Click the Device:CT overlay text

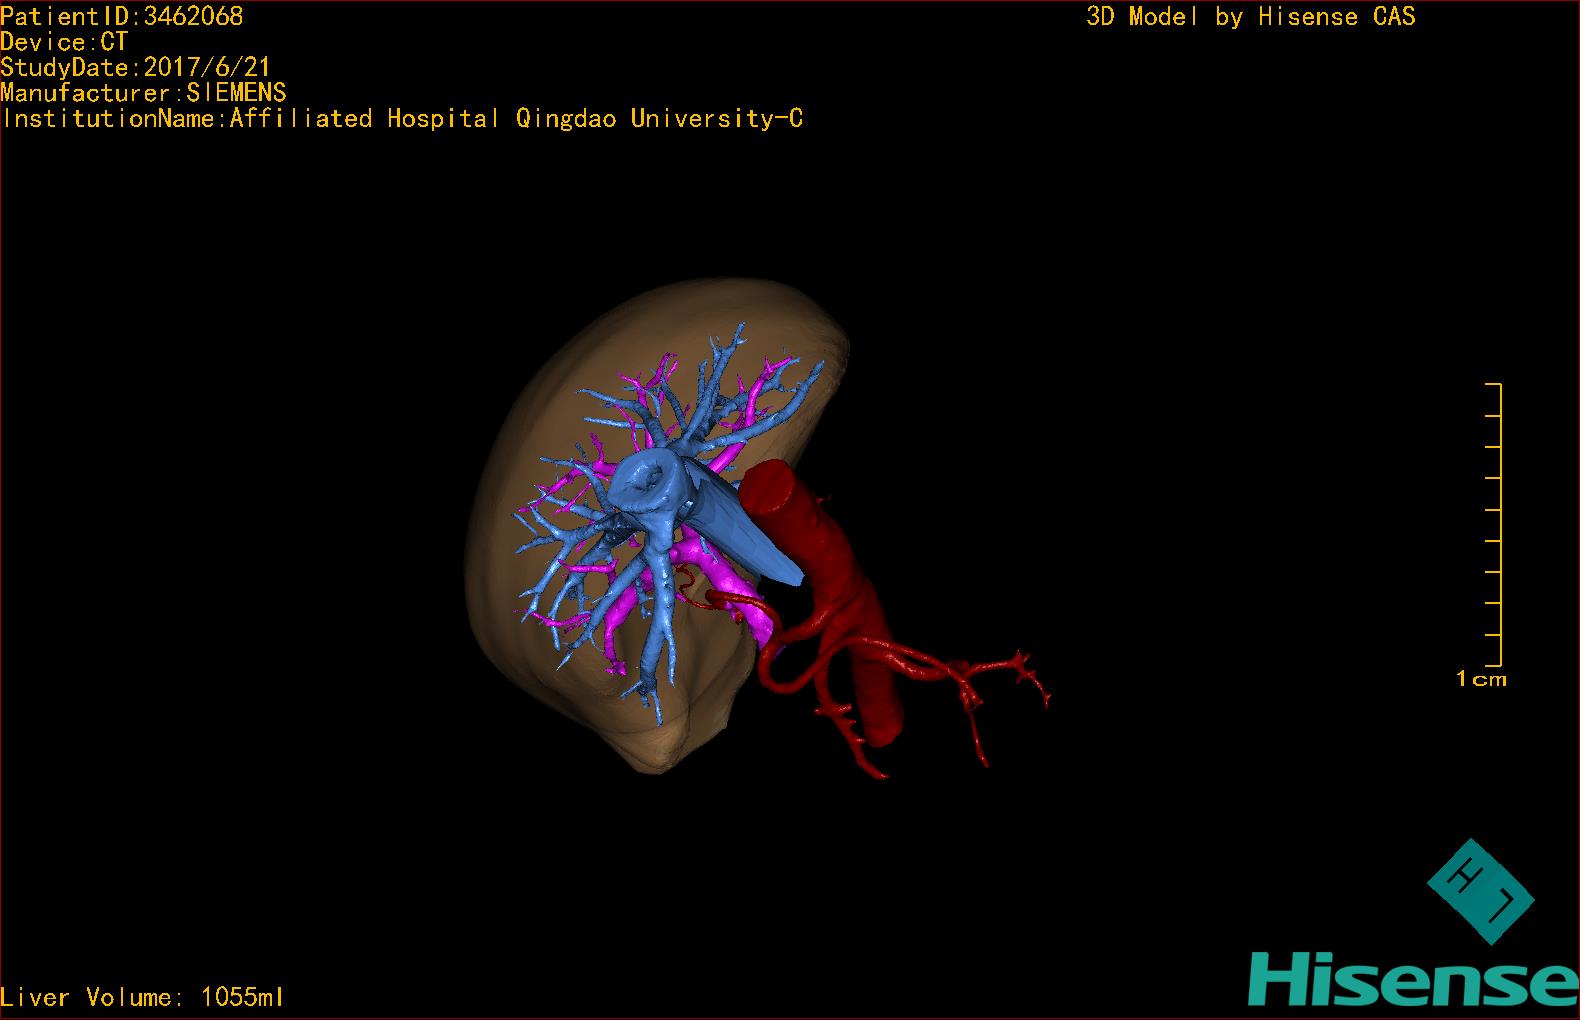[64, 42]
